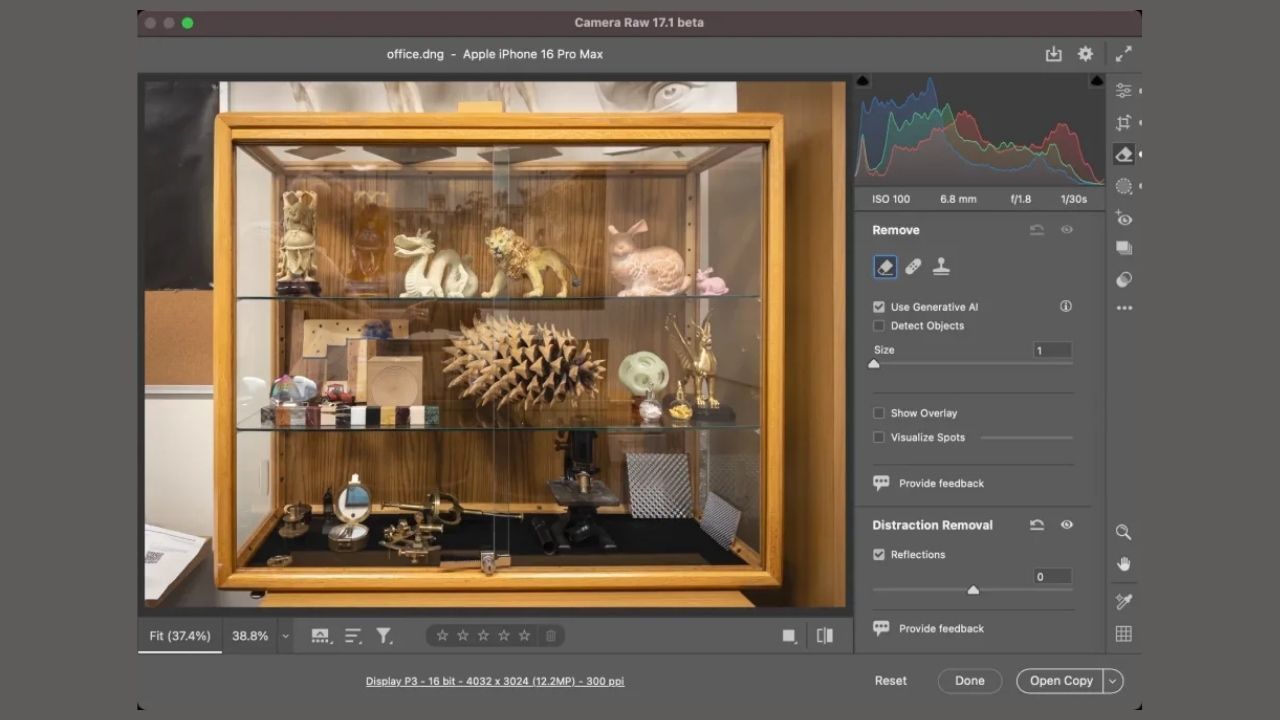The height and width of the screenshot is (720, 1280).
Task: Click the Done button
Action: pos(969,680)
